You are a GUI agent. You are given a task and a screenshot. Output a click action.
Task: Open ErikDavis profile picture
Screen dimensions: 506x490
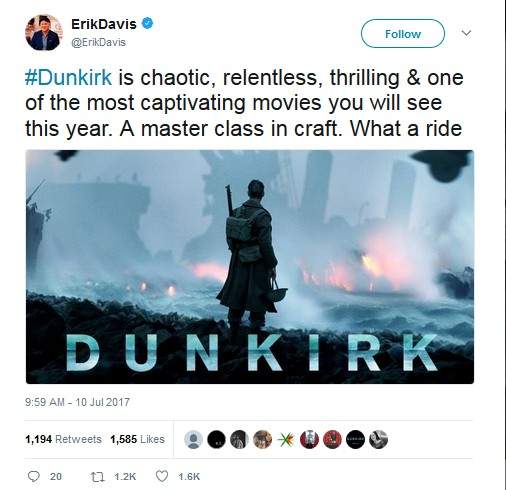click(44, 32)
